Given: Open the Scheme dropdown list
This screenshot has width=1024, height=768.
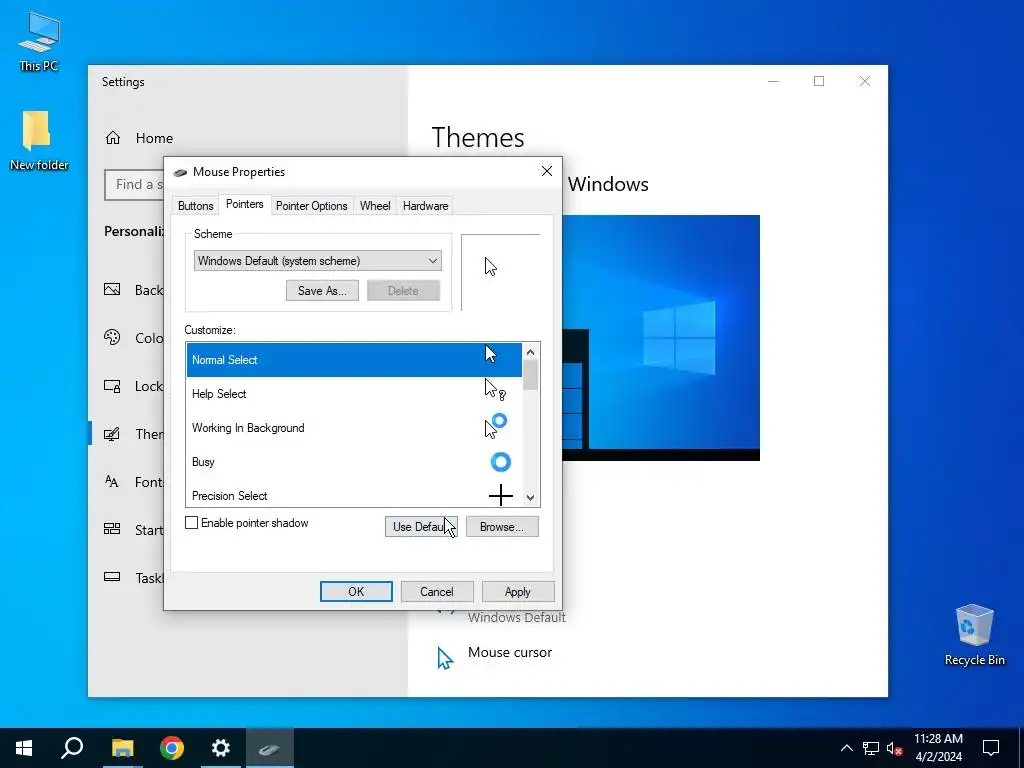Looking at the screenshot, I should coord(317,261).
